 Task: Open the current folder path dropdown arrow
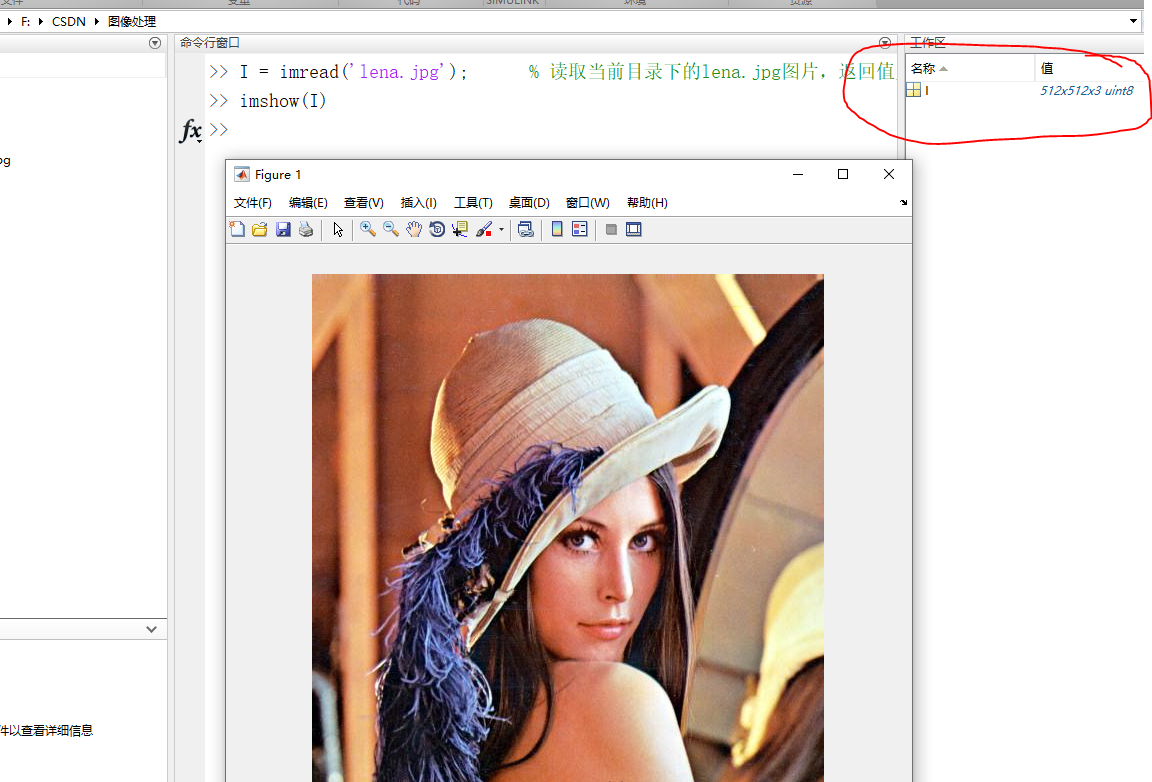coord(1133,20)
